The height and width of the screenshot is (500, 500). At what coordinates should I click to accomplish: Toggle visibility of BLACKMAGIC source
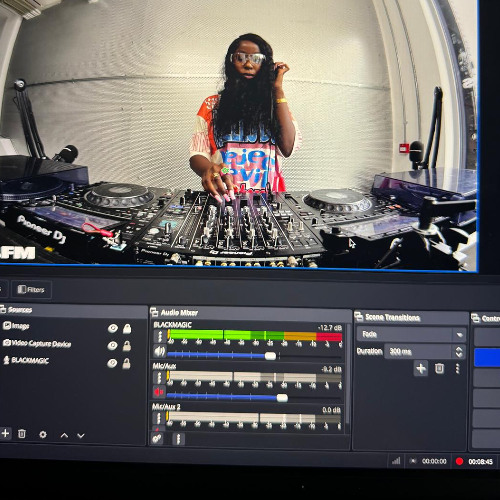[x=112, y=363]
